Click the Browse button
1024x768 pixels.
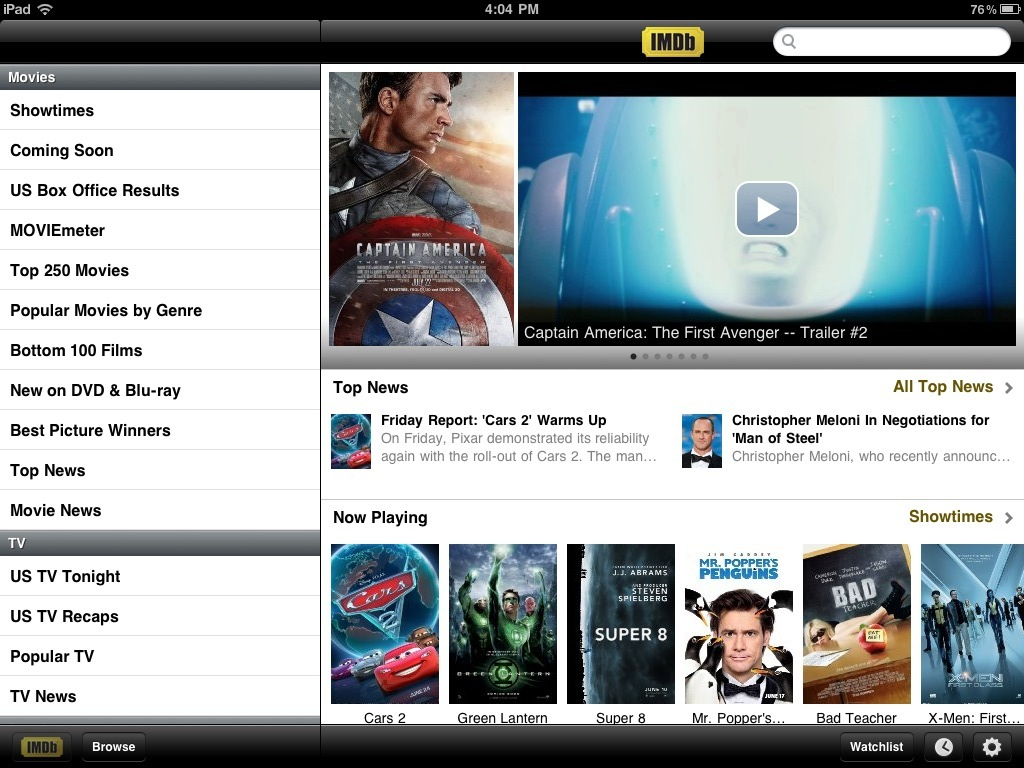(114, 746)
